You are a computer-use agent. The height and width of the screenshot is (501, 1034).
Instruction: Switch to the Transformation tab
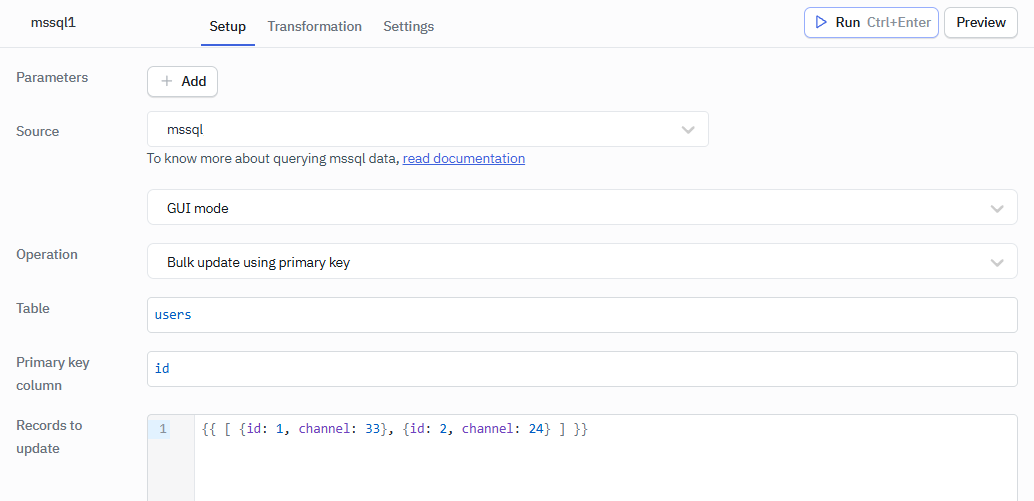pos(314,26)
